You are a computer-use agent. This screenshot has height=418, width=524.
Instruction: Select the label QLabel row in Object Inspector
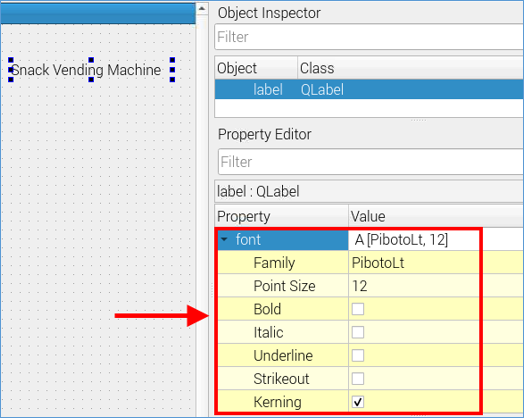tap(369, 89)
